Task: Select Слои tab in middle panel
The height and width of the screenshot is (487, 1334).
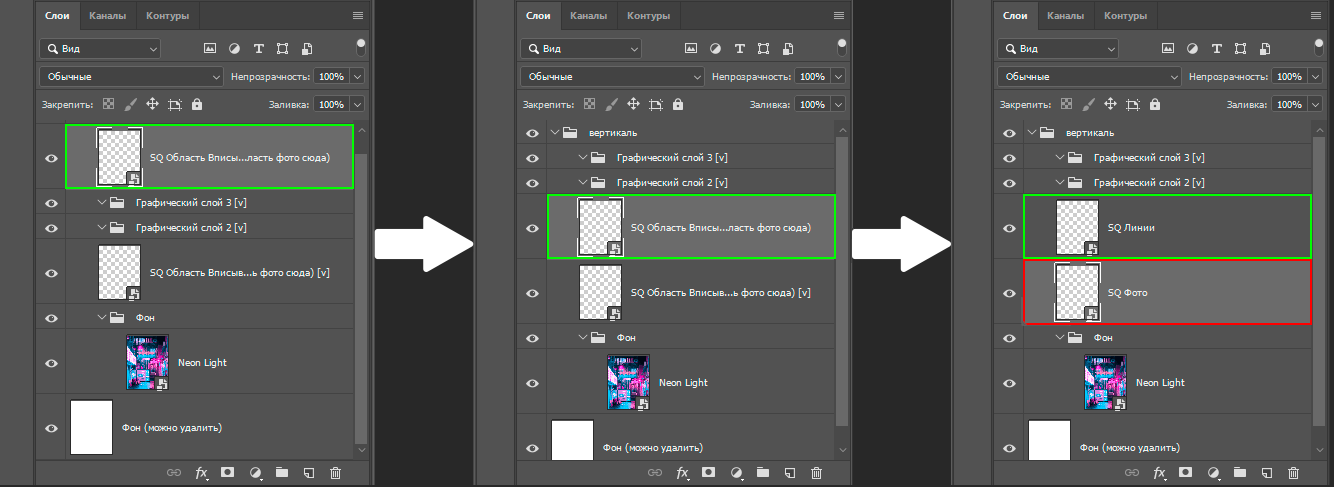Action: click(539, 16)
